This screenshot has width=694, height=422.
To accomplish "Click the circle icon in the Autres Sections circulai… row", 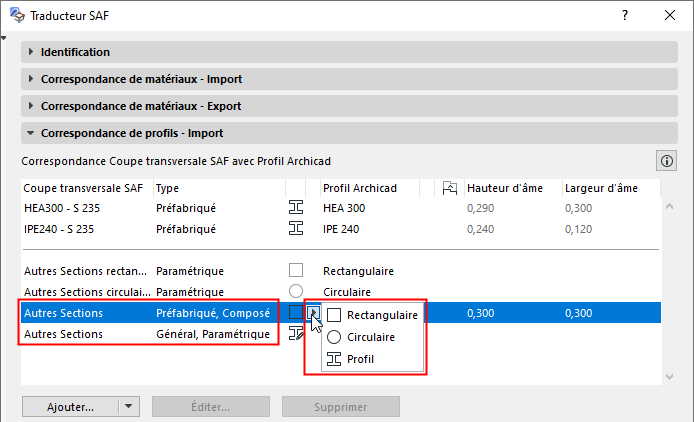I will pyautogui.click(x=296, y=291).
